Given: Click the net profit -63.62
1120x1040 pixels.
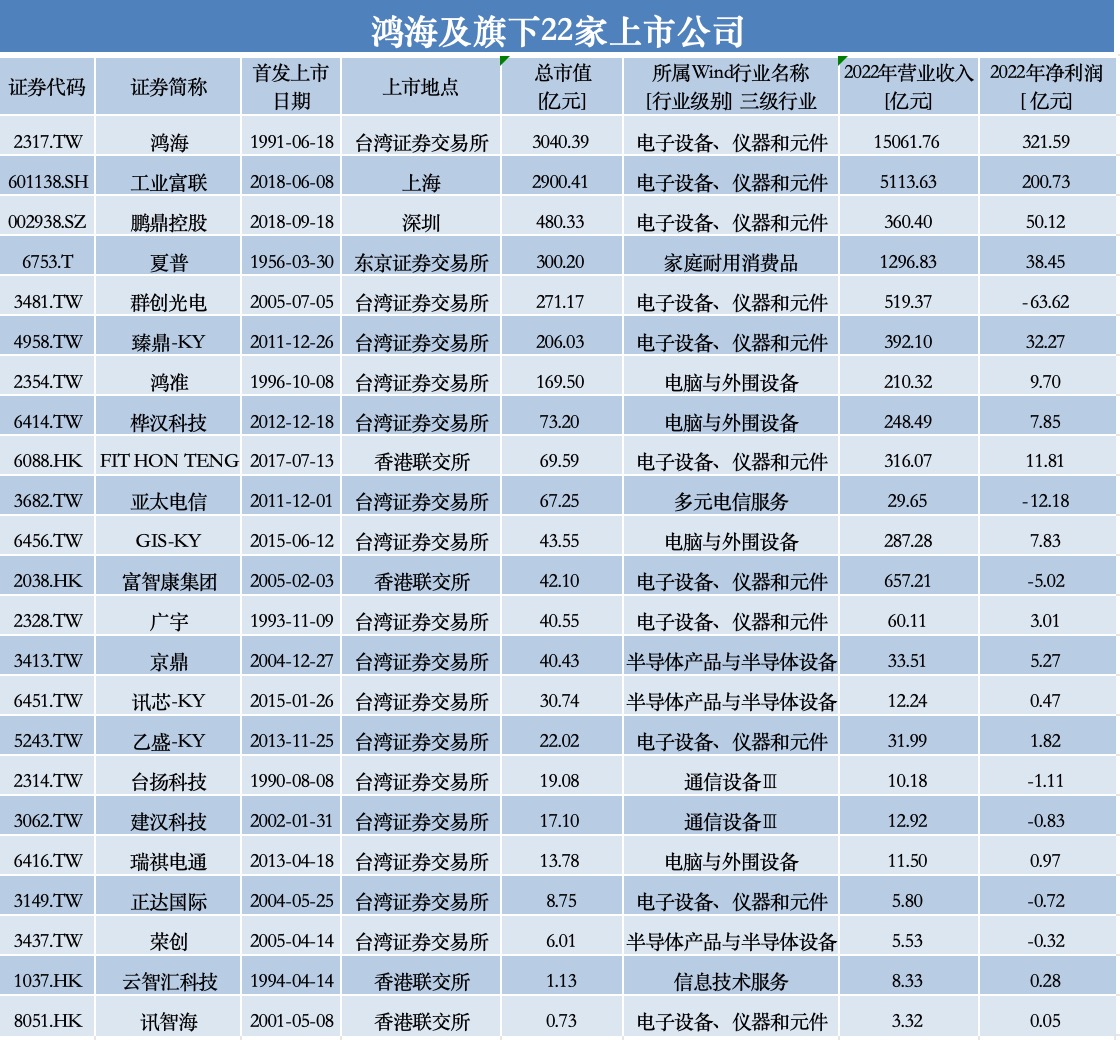Looking at the screenshot, I should click(x=1046, y=302).
